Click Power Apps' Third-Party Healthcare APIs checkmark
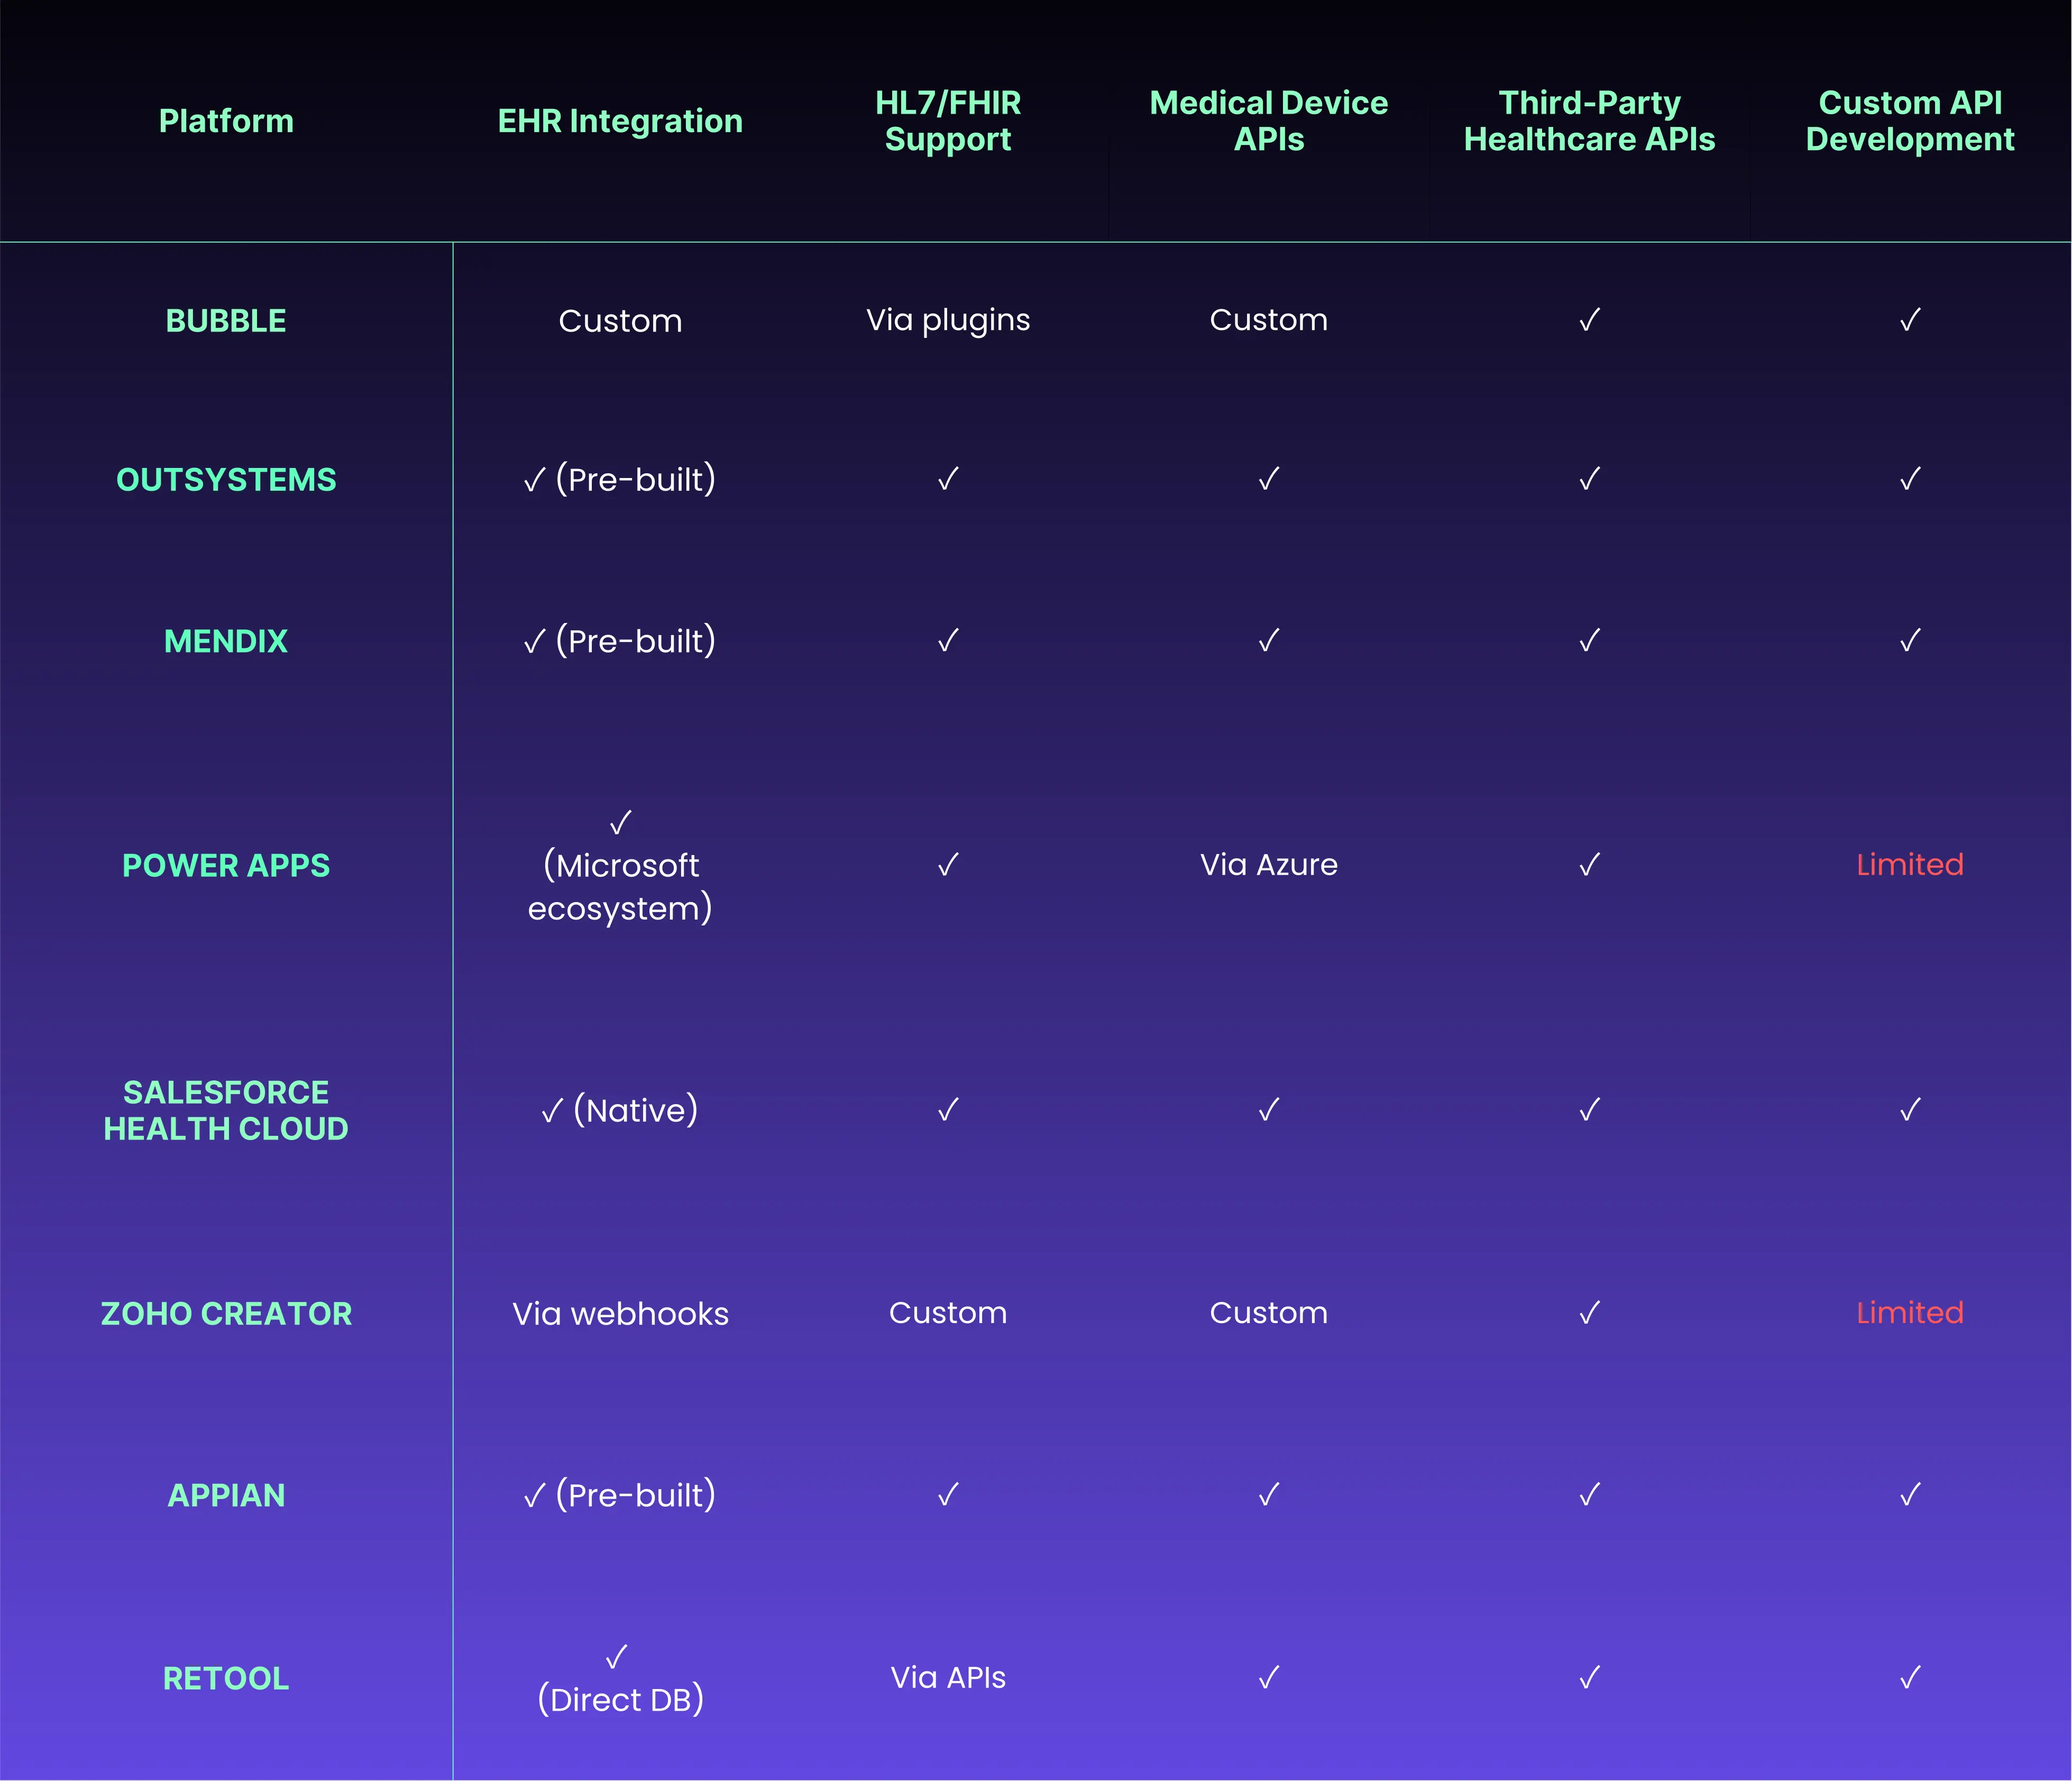2072x1781 pixels. [1589, 864]
